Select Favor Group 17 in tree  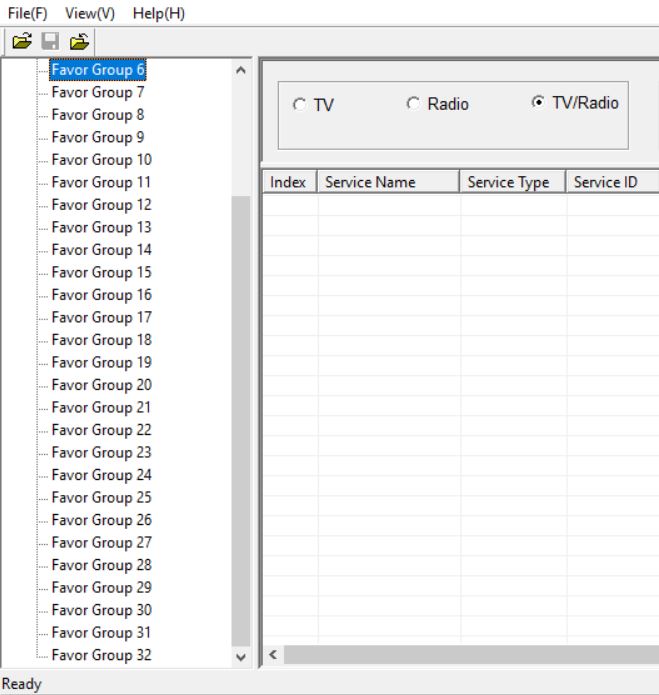point(101,317)
